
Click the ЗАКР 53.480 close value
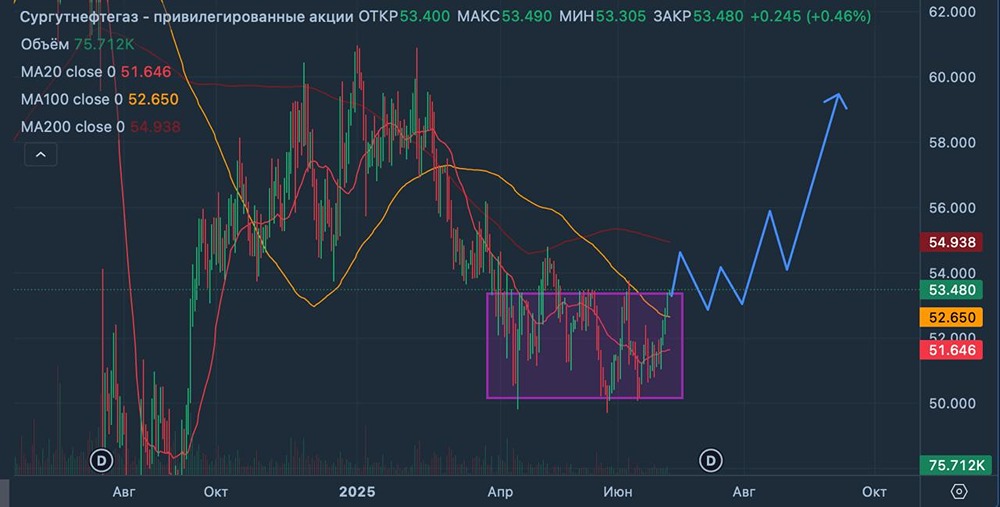coord(698,17)
